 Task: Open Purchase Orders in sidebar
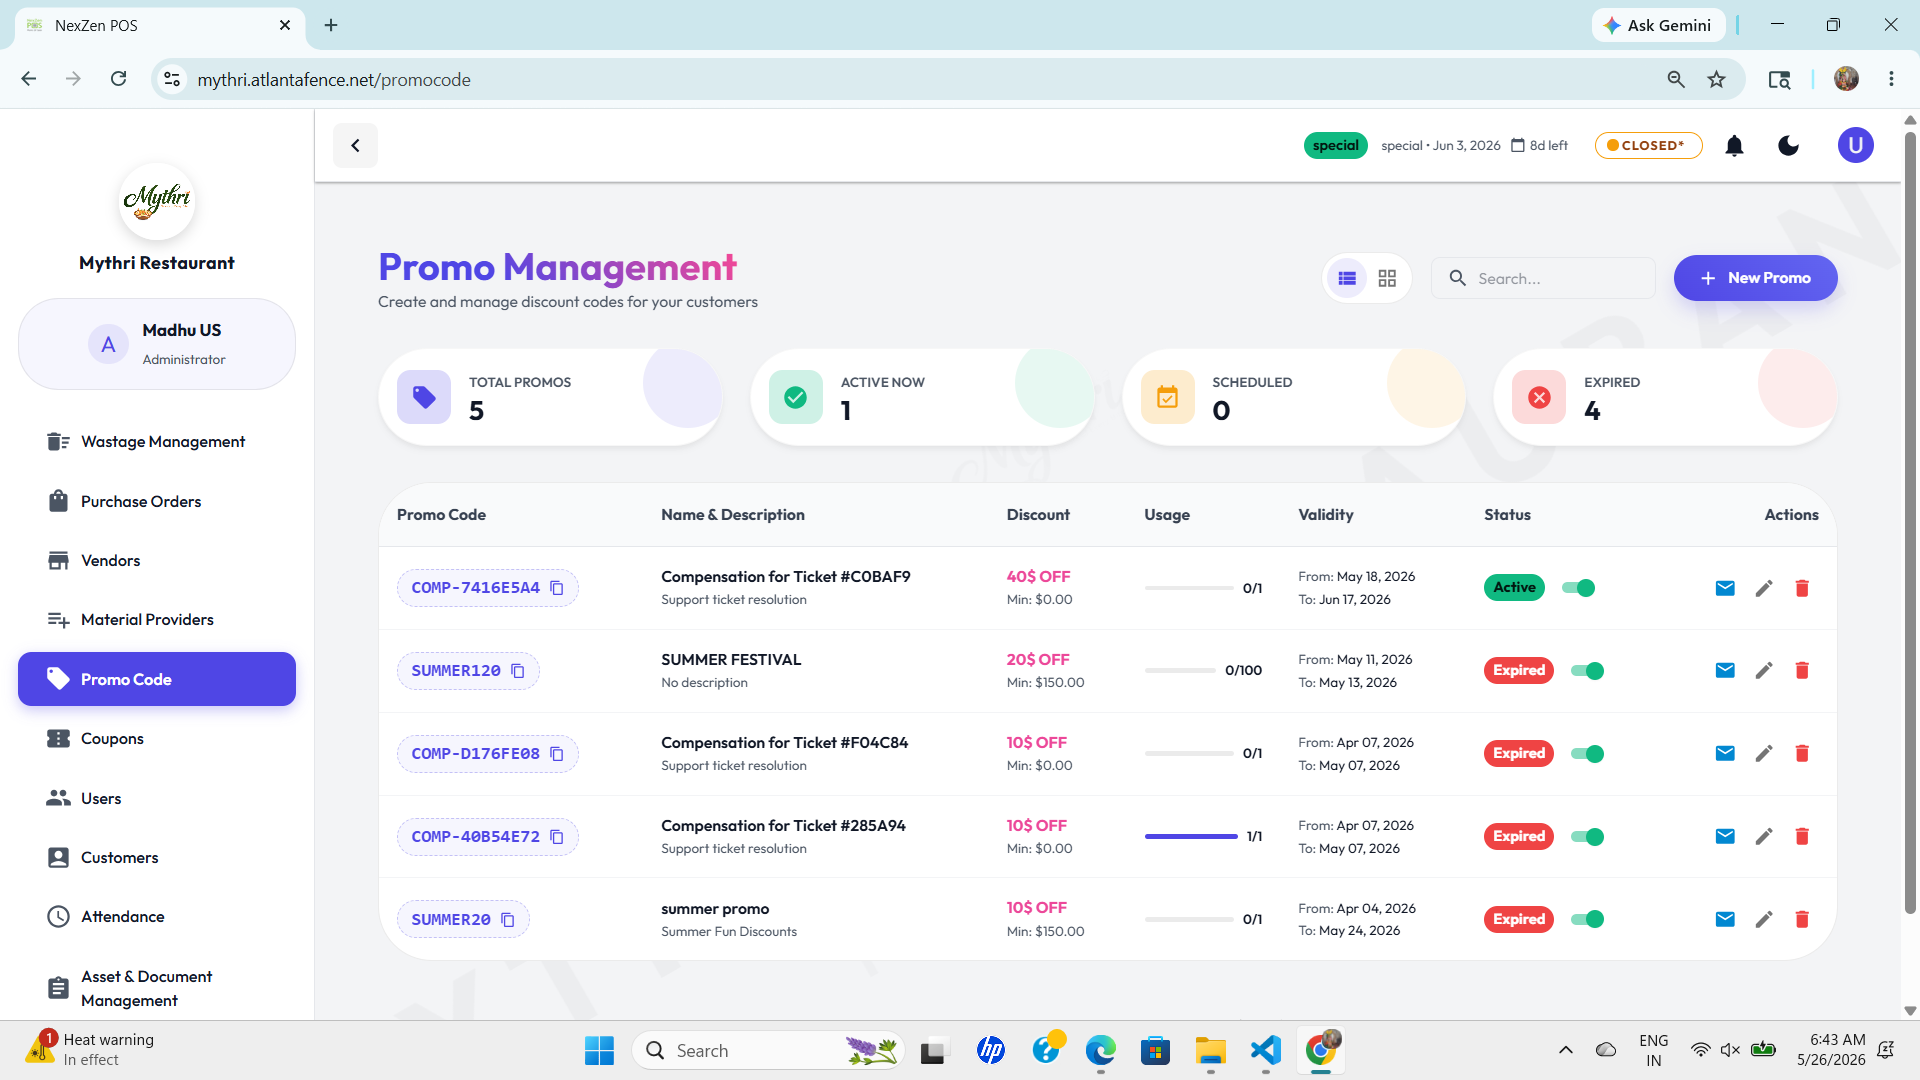click(x=157, y=501)
